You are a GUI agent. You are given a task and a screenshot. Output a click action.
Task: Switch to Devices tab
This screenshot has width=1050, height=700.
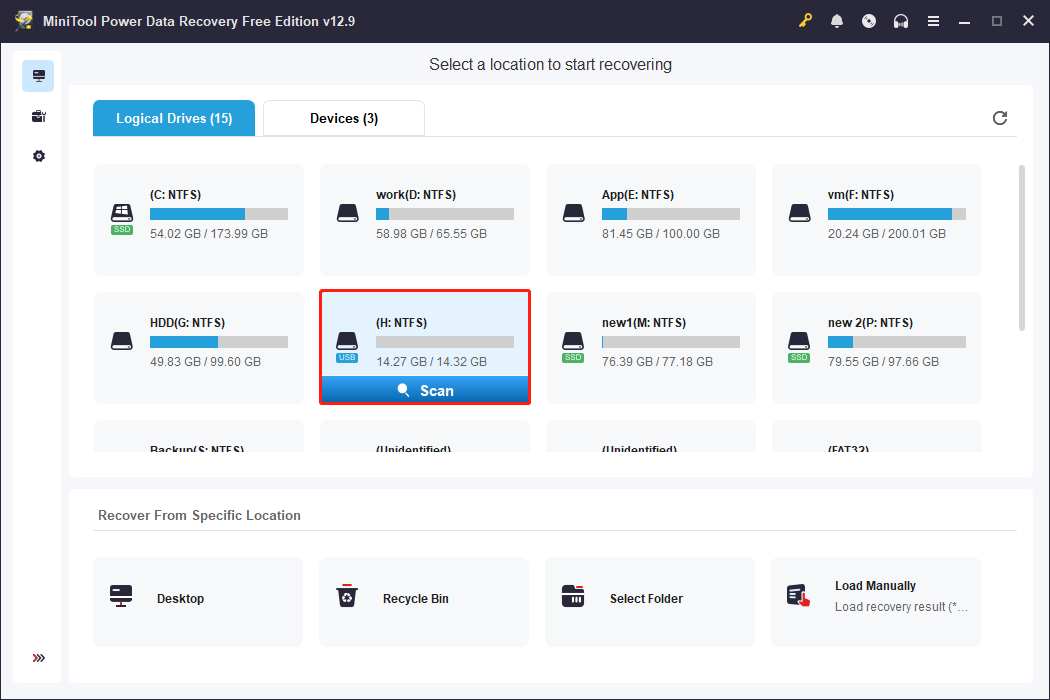coord(344,118)
